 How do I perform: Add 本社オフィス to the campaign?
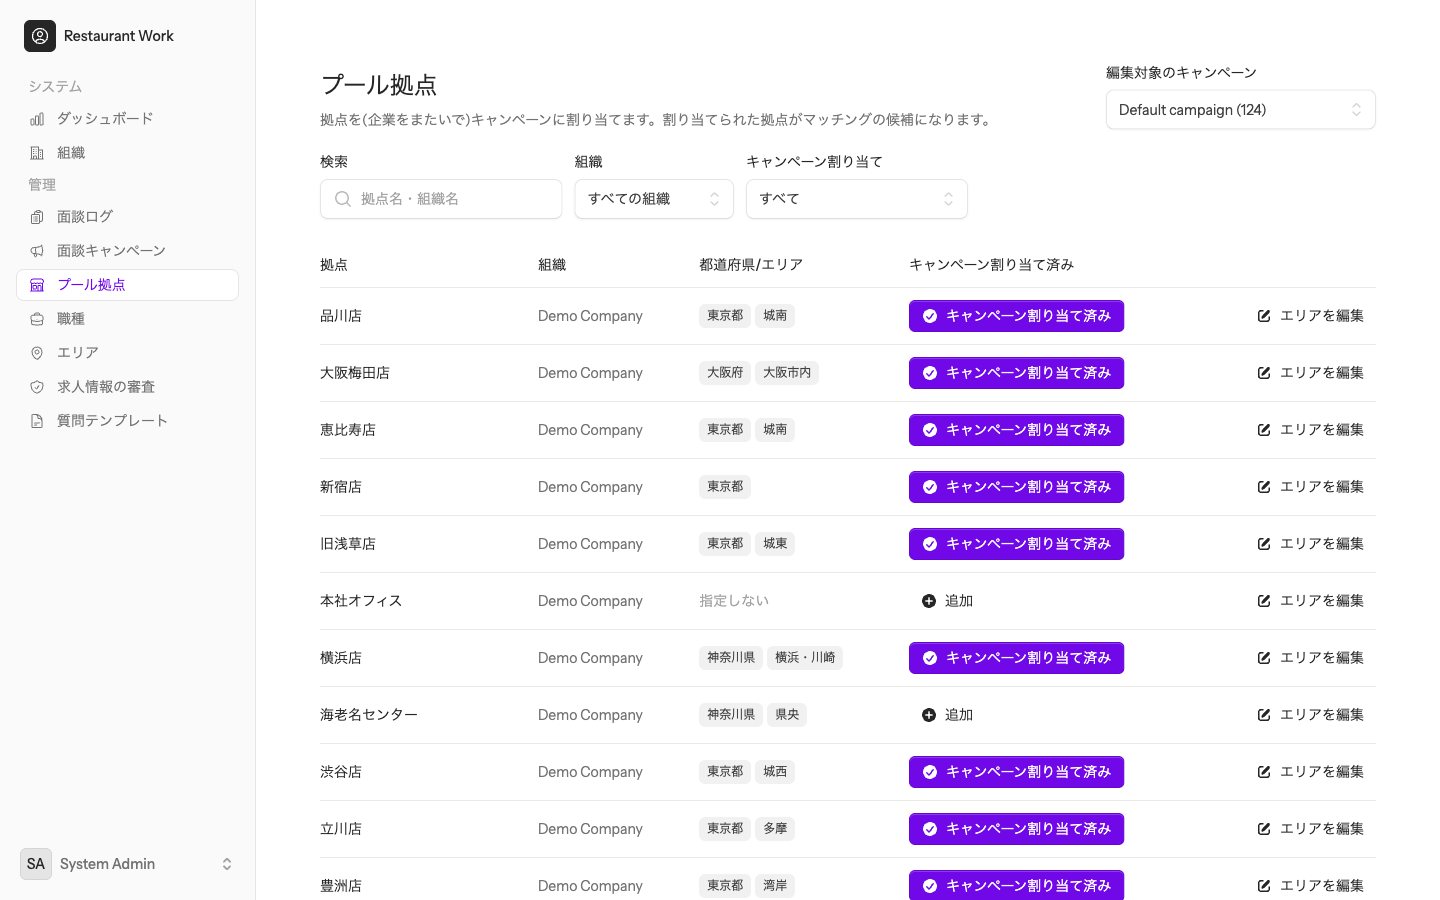(x=947, y=601)
